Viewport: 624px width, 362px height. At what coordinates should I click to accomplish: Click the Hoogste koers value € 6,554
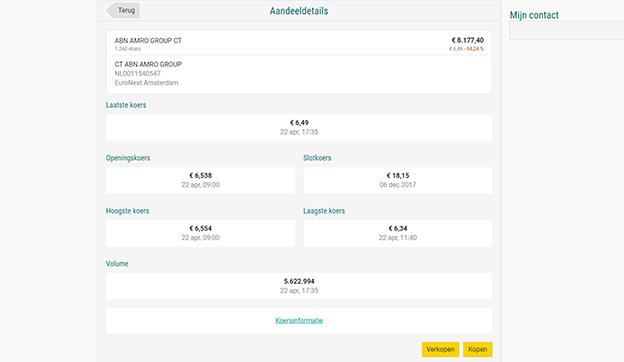201,228
